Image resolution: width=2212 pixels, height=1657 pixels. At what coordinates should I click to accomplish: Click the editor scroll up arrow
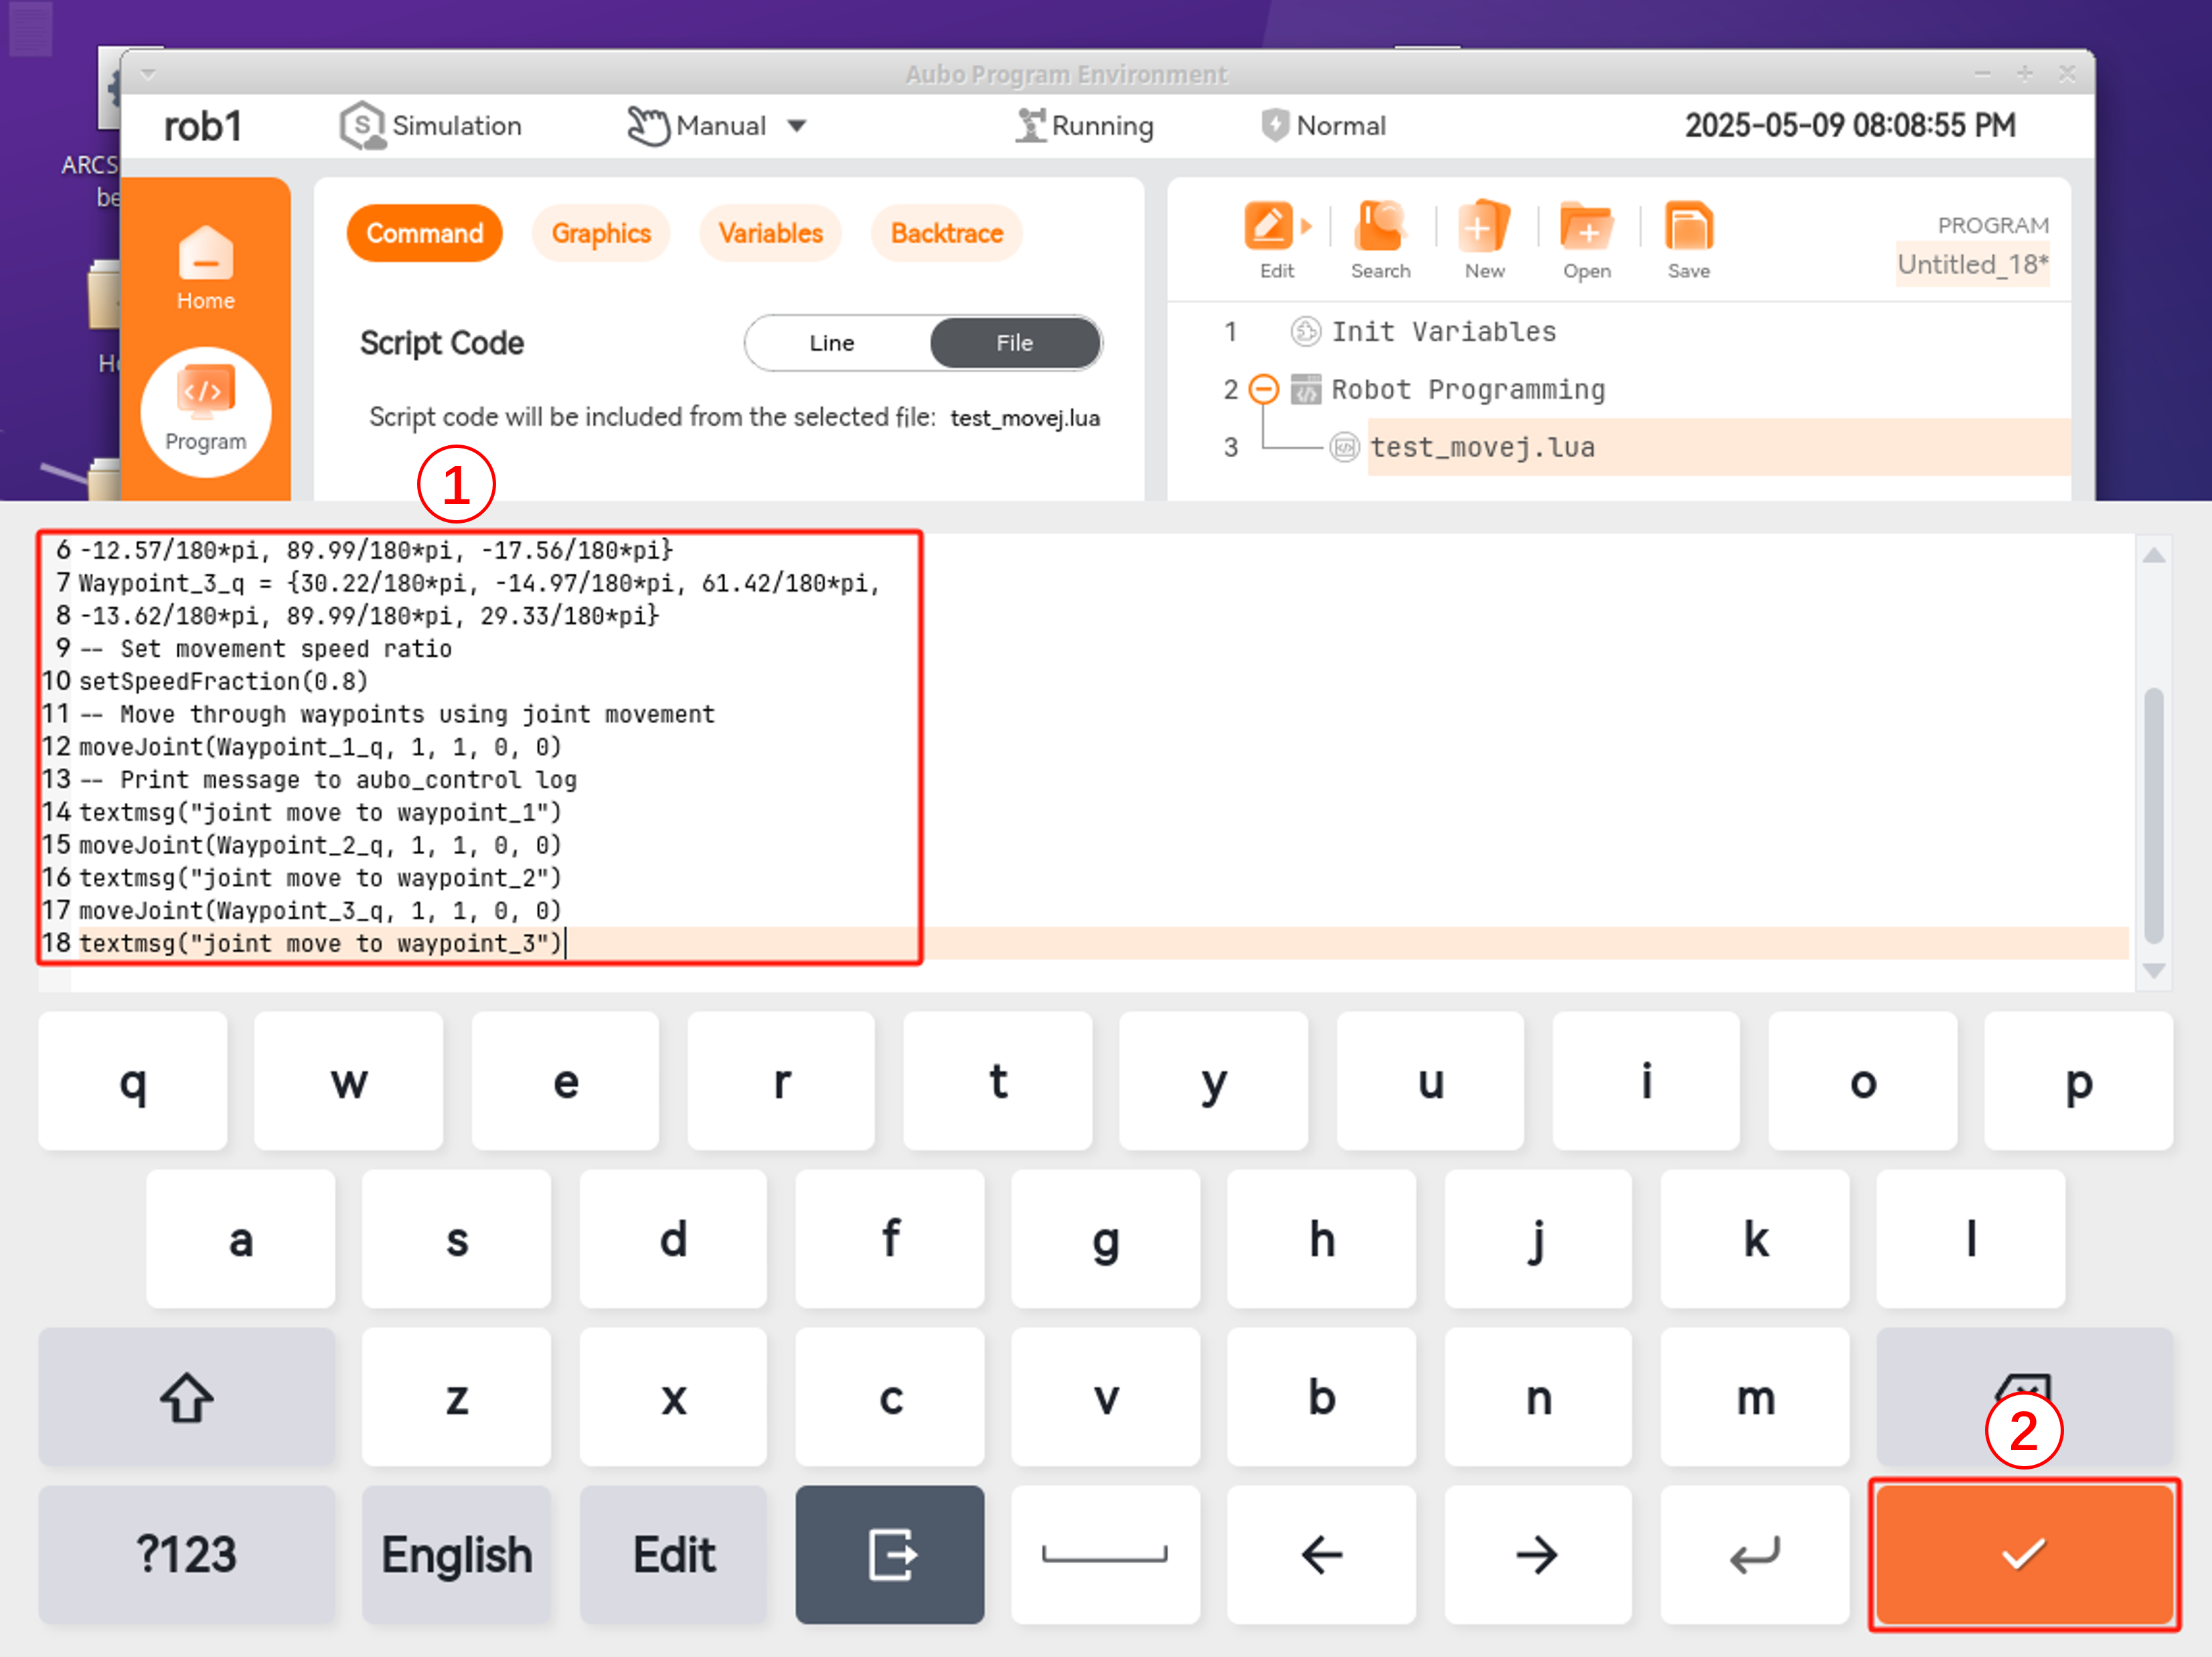tap(2154, 555)
